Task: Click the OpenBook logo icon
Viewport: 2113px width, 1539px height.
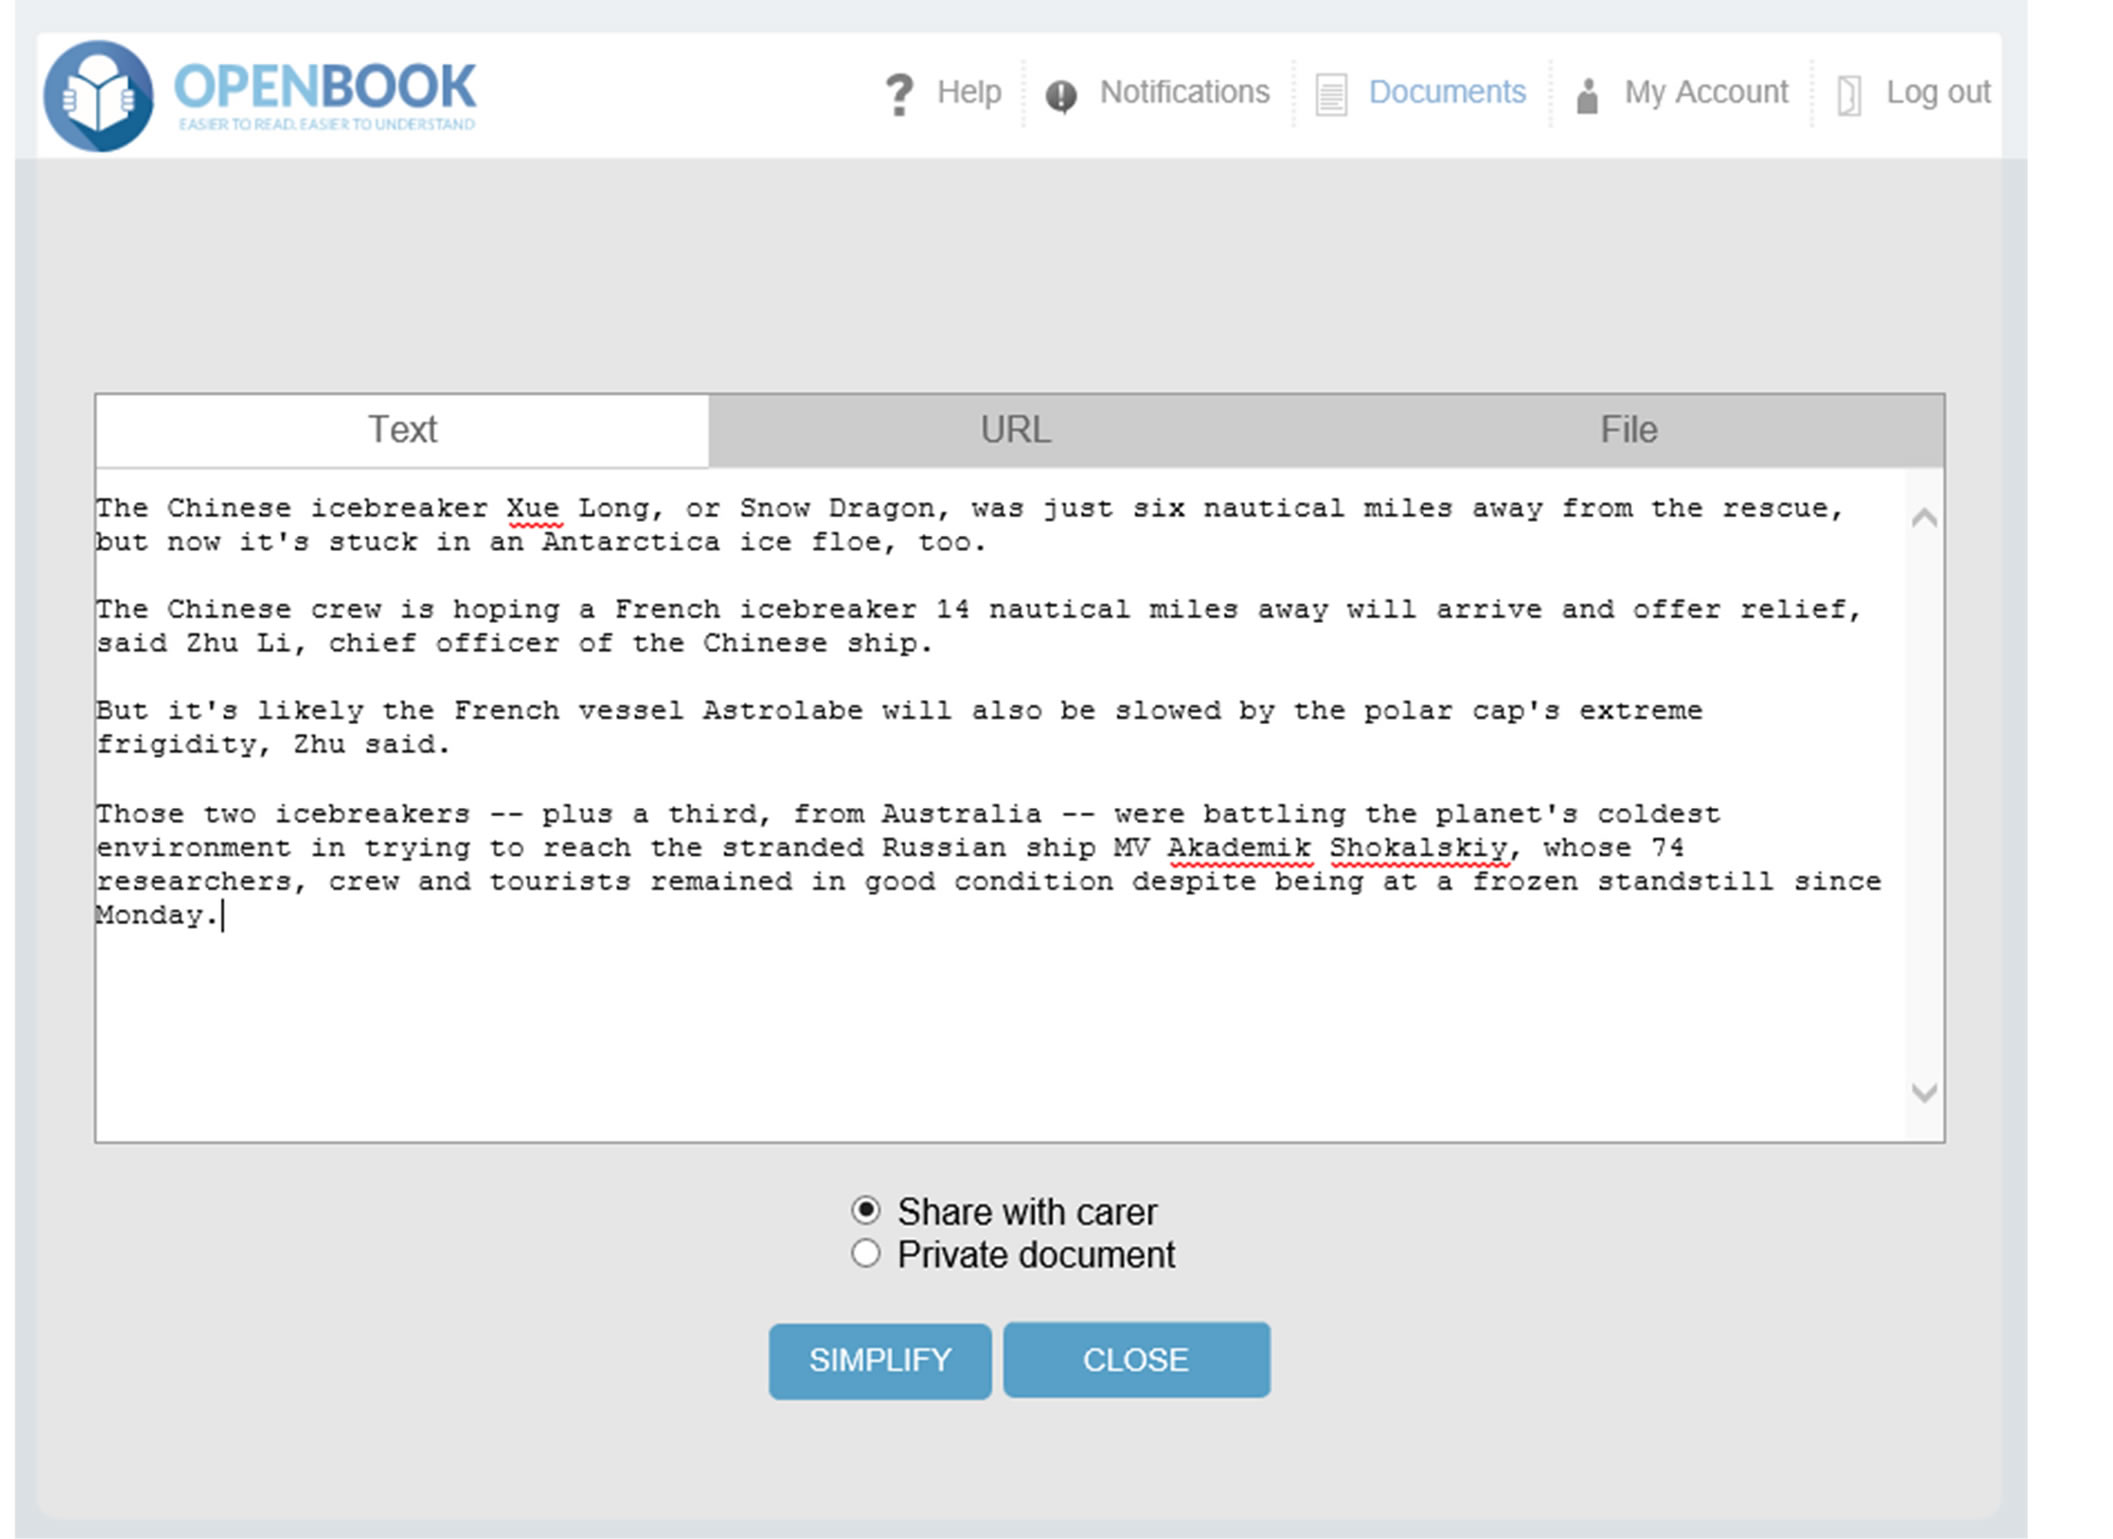Action: point(98,96)
